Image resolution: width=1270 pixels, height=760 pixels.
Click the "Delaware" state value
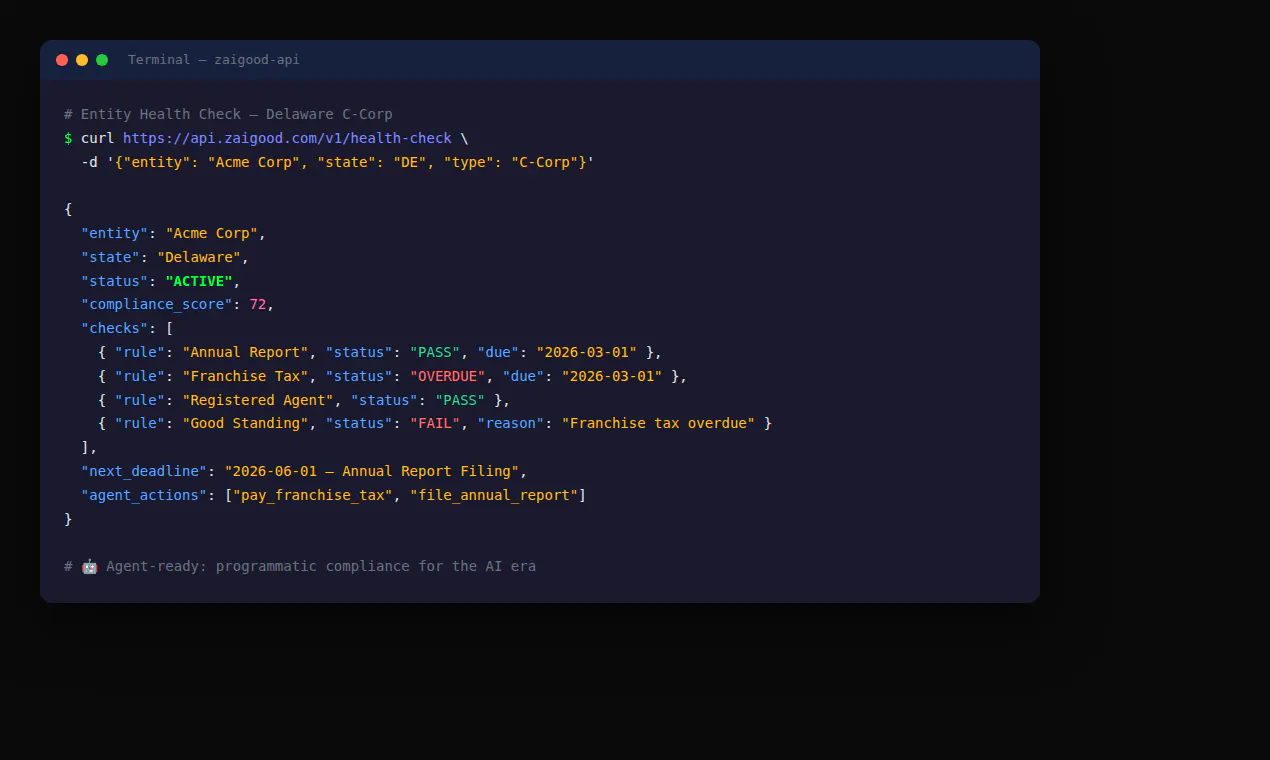[x=199, y=257]
